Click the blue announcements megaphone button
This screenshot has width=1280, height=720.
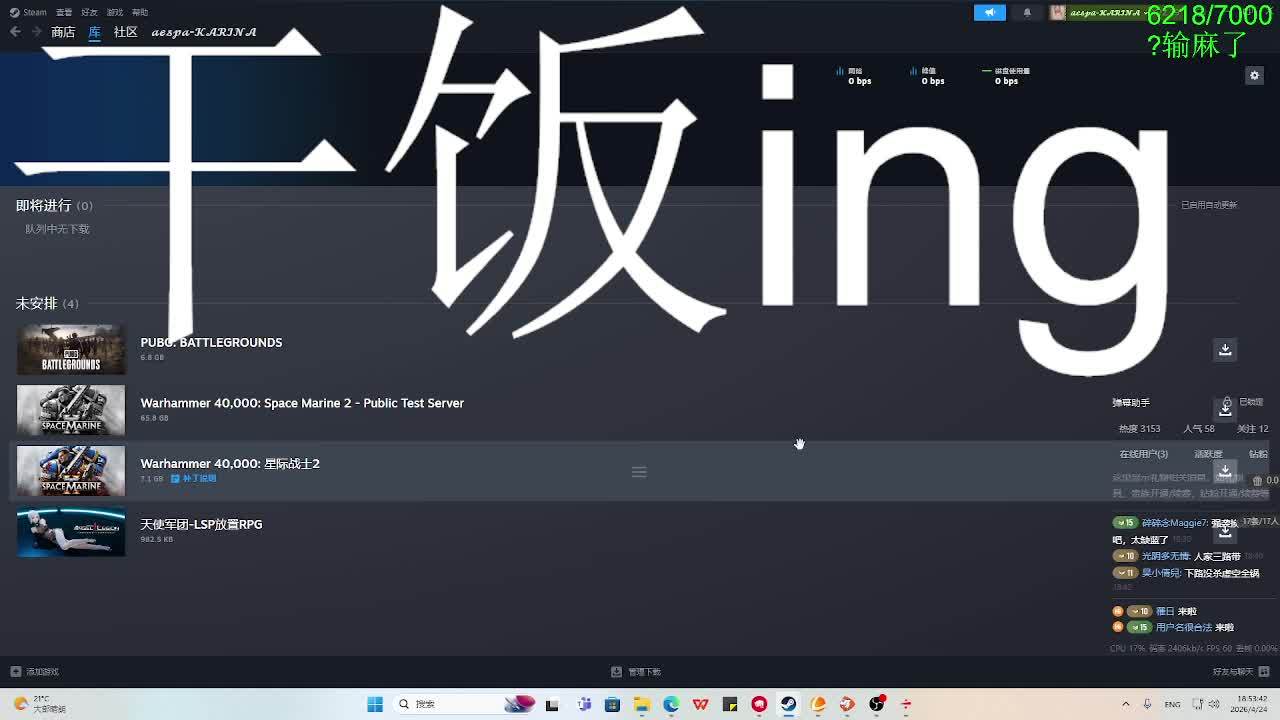pyautogui.click(x=989, y=12)
